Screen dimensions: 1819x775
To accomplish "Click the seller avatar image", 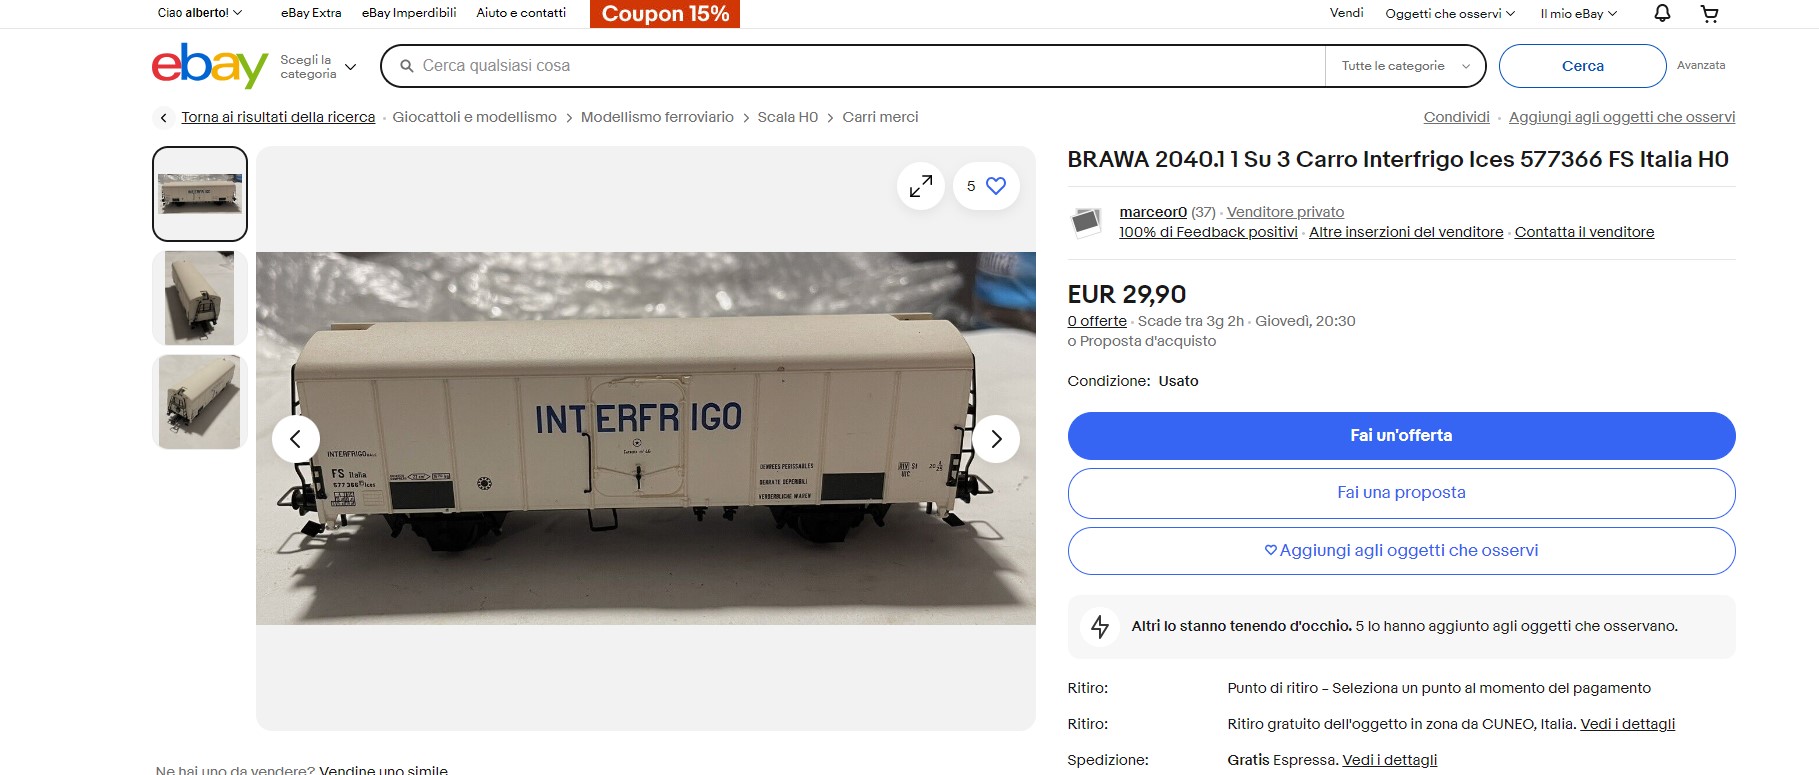I will coord(1086,221).
